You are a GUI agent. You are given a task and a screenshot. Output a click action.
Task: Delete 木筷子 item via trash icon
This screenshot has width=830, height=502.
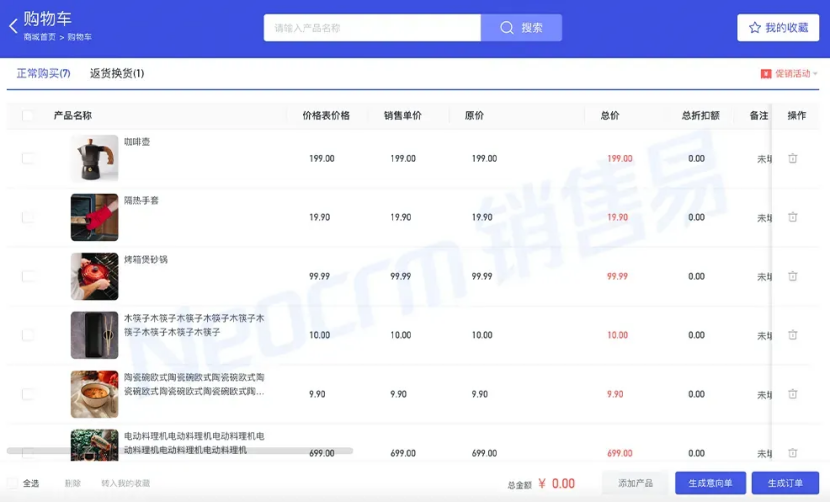coord(792,335)
